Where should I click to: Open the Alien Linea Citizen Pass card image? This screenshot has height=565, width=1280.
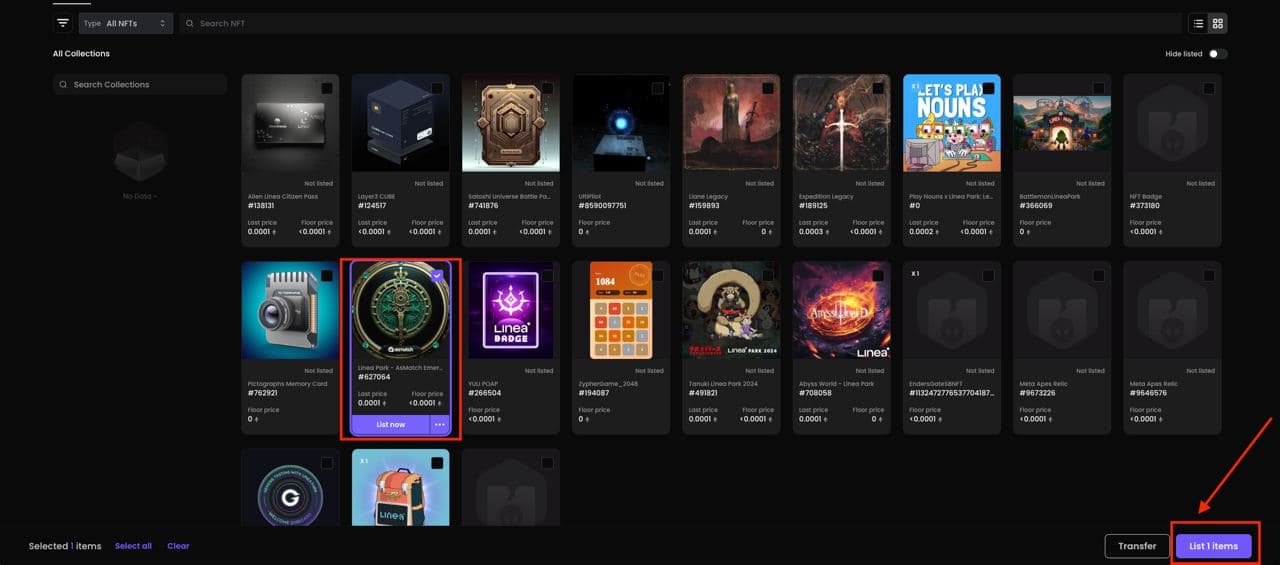290,123
